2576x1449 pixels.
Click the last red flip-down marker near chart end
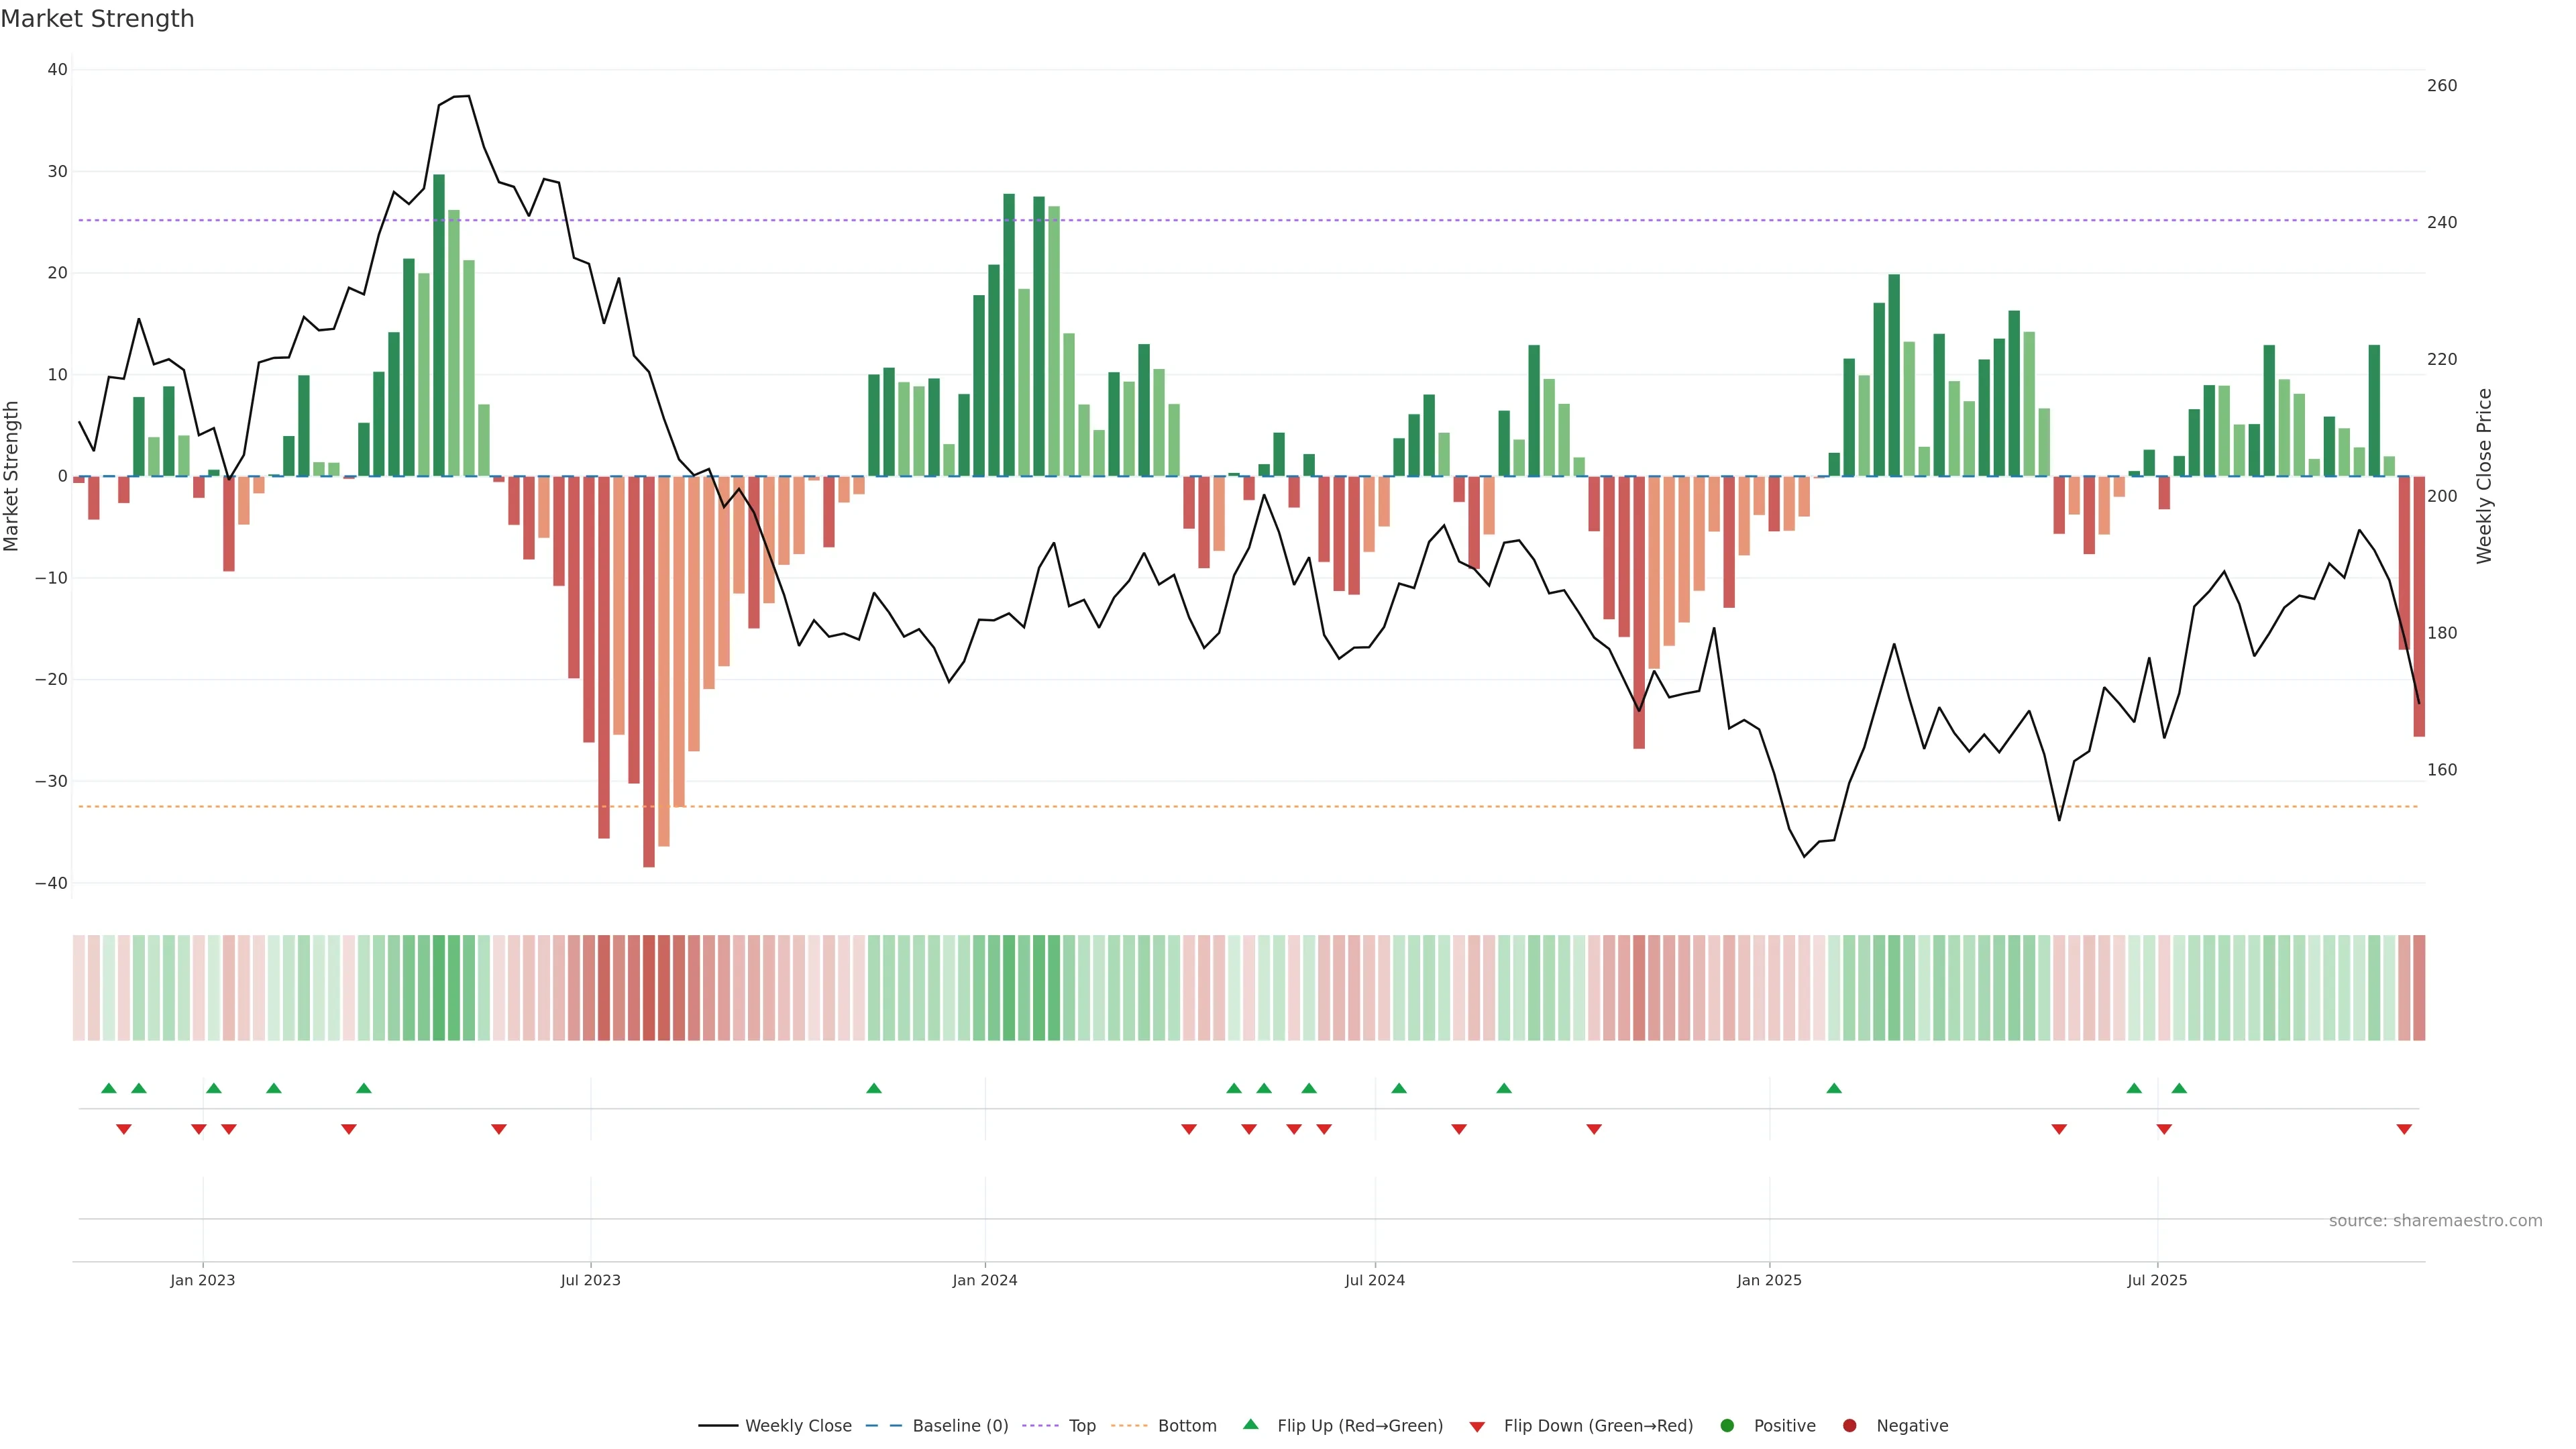(2404, 1129)
